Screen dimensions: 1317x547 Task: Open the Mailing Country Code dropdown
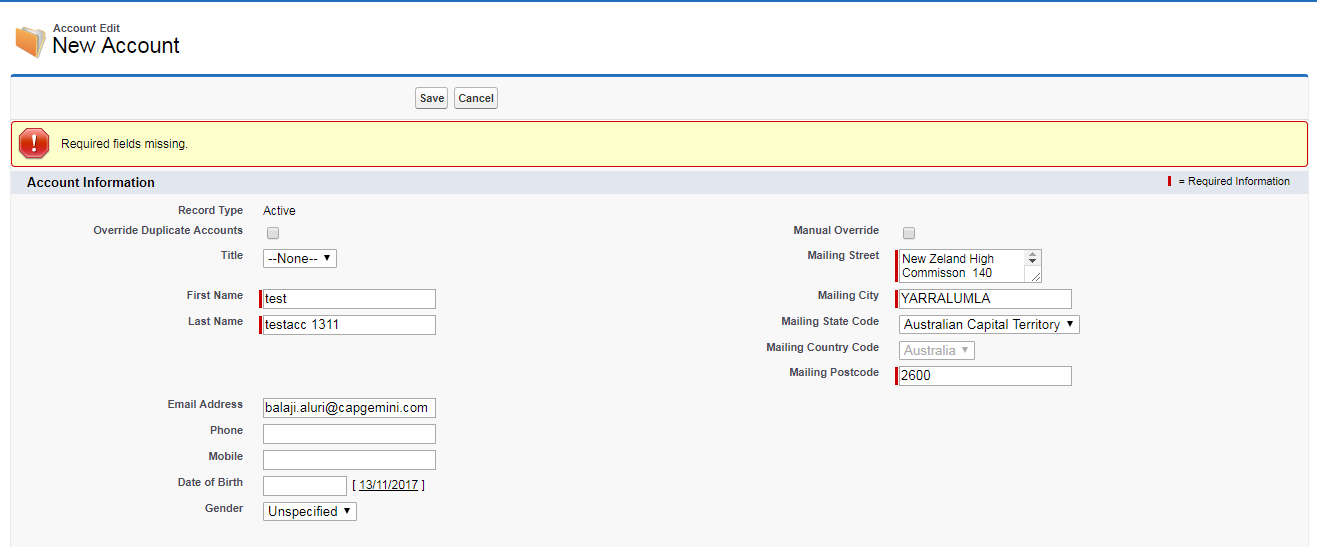point(937,351)
